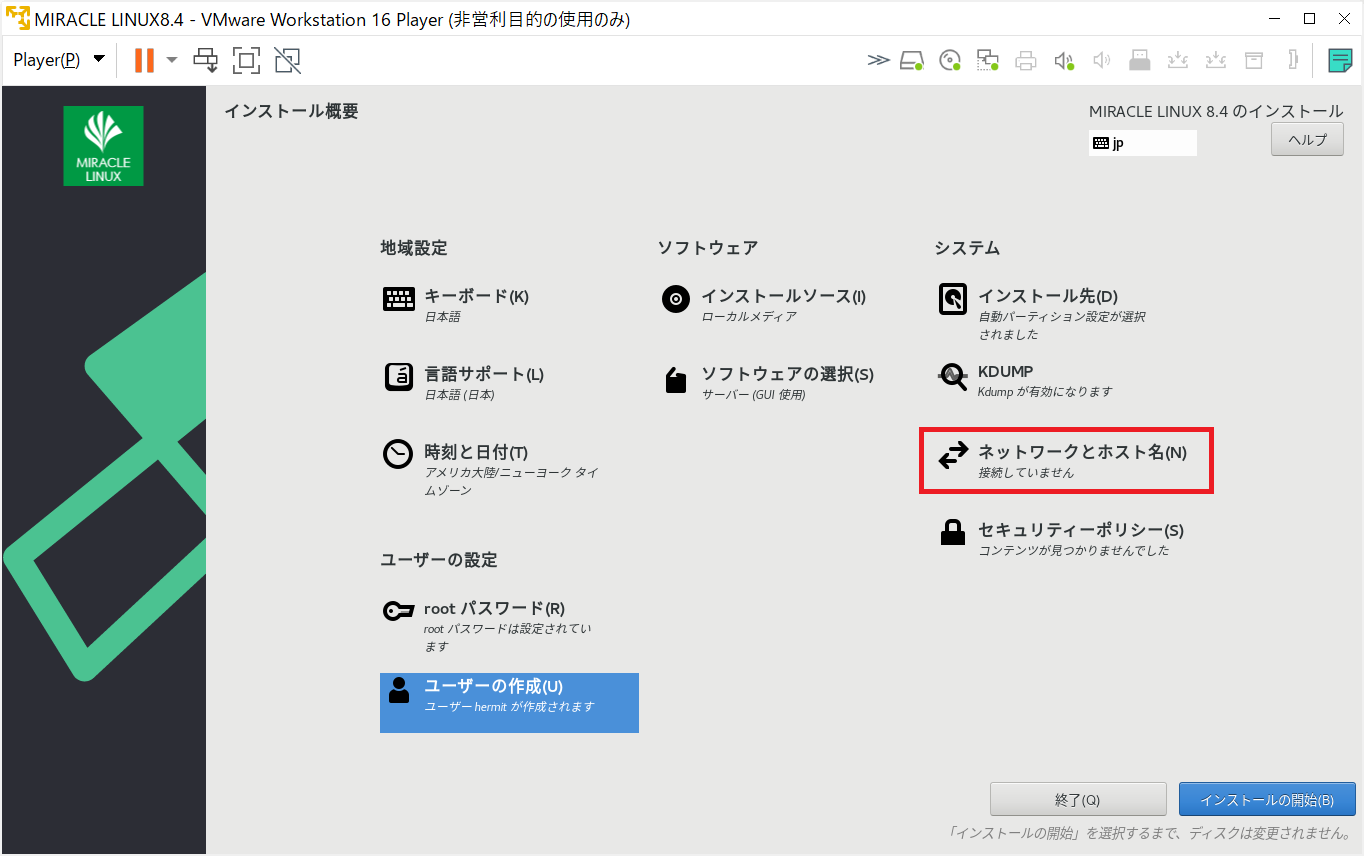Click the keyboard layout jp indicator
The image size is (1364, 856).
[1143, 143]
